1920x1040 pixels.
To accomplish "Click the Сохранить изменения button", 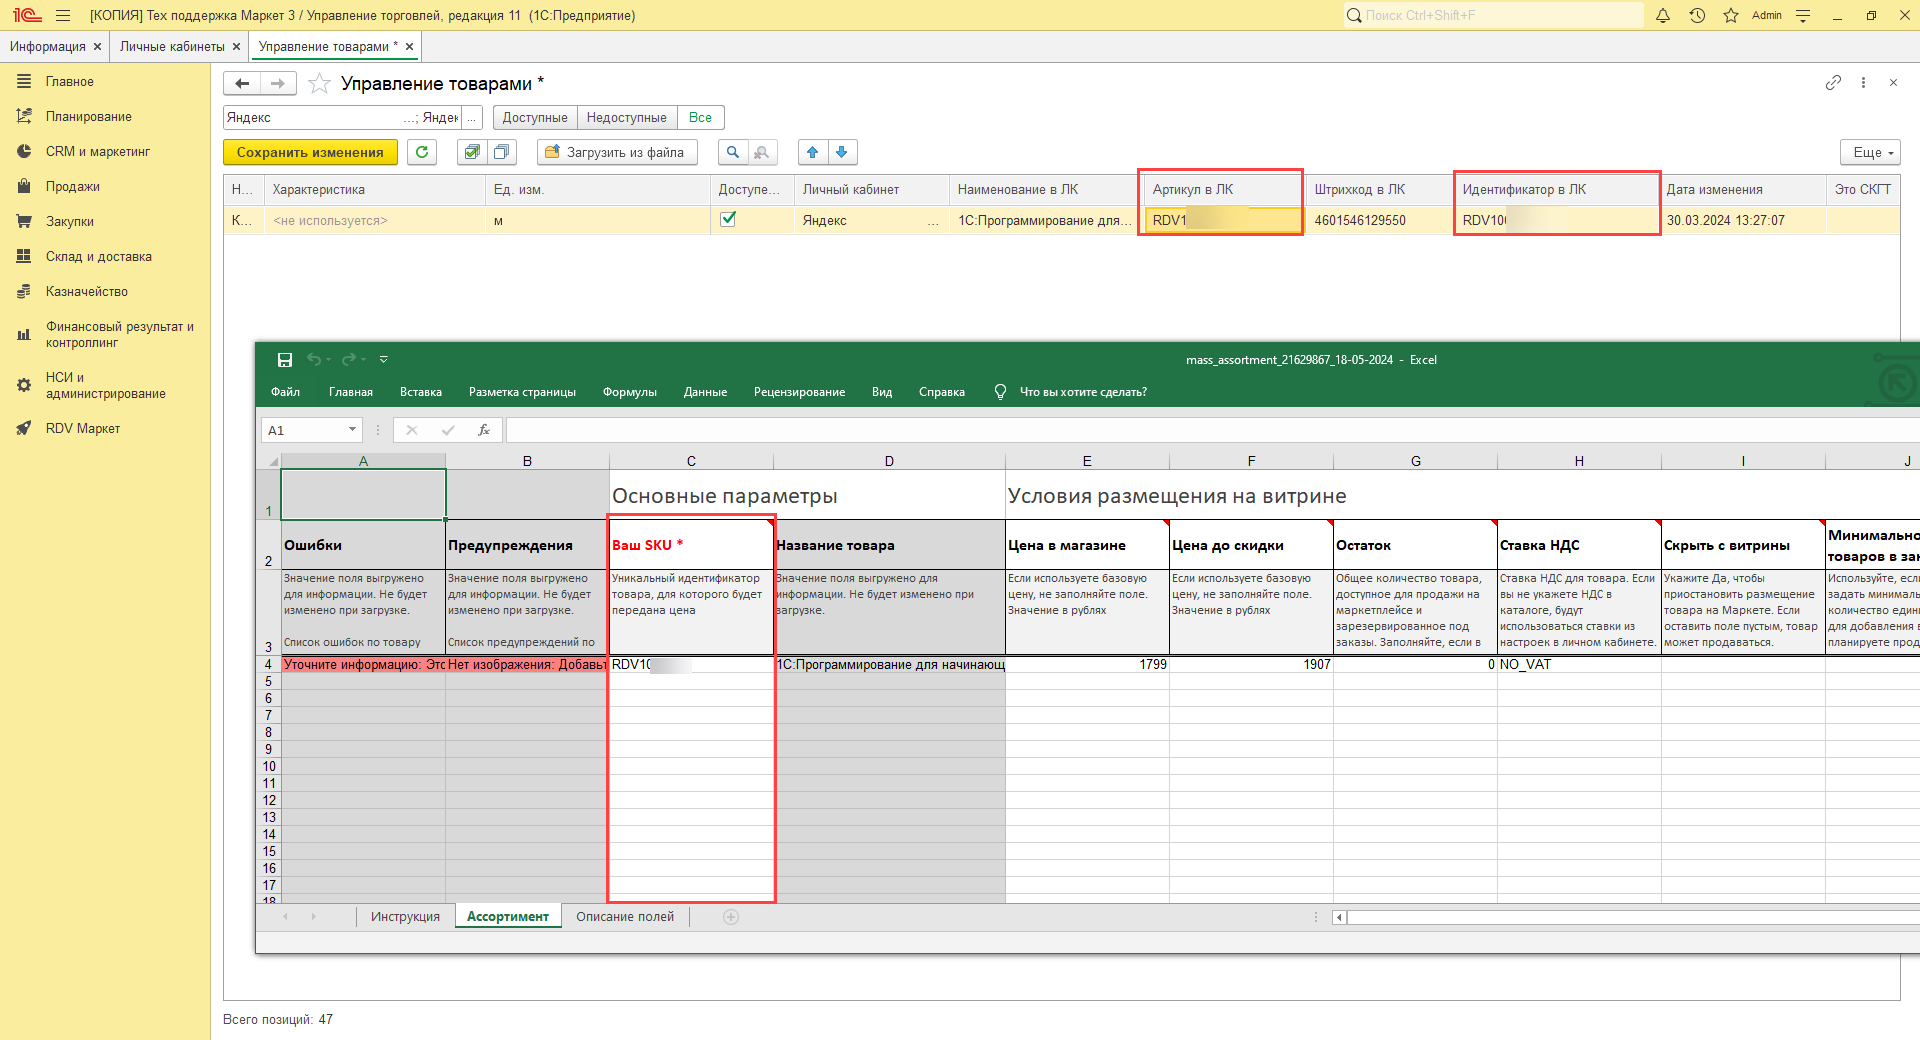I will (310, 152).
